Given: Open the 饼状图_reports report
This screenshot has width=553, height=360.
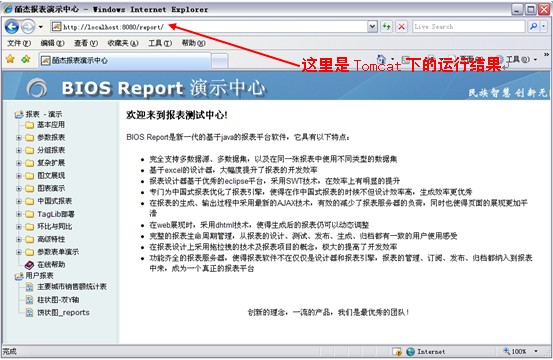Looking at the screenshot, I should click(63, 312).
